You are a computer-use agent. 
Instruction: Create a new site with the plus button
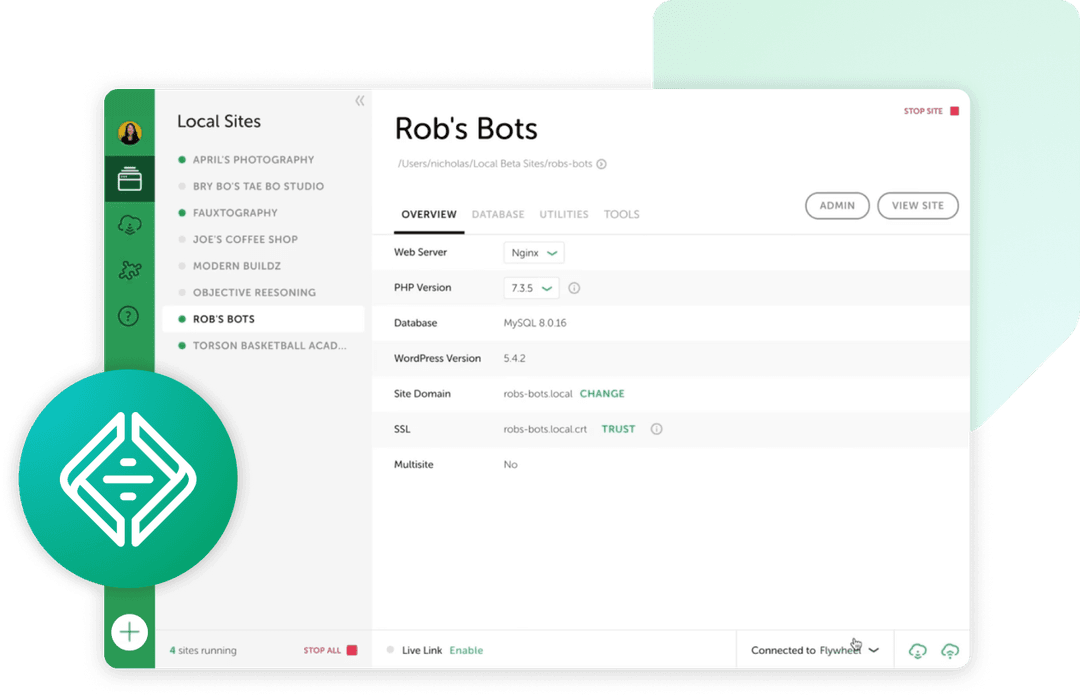pos(129,632)
